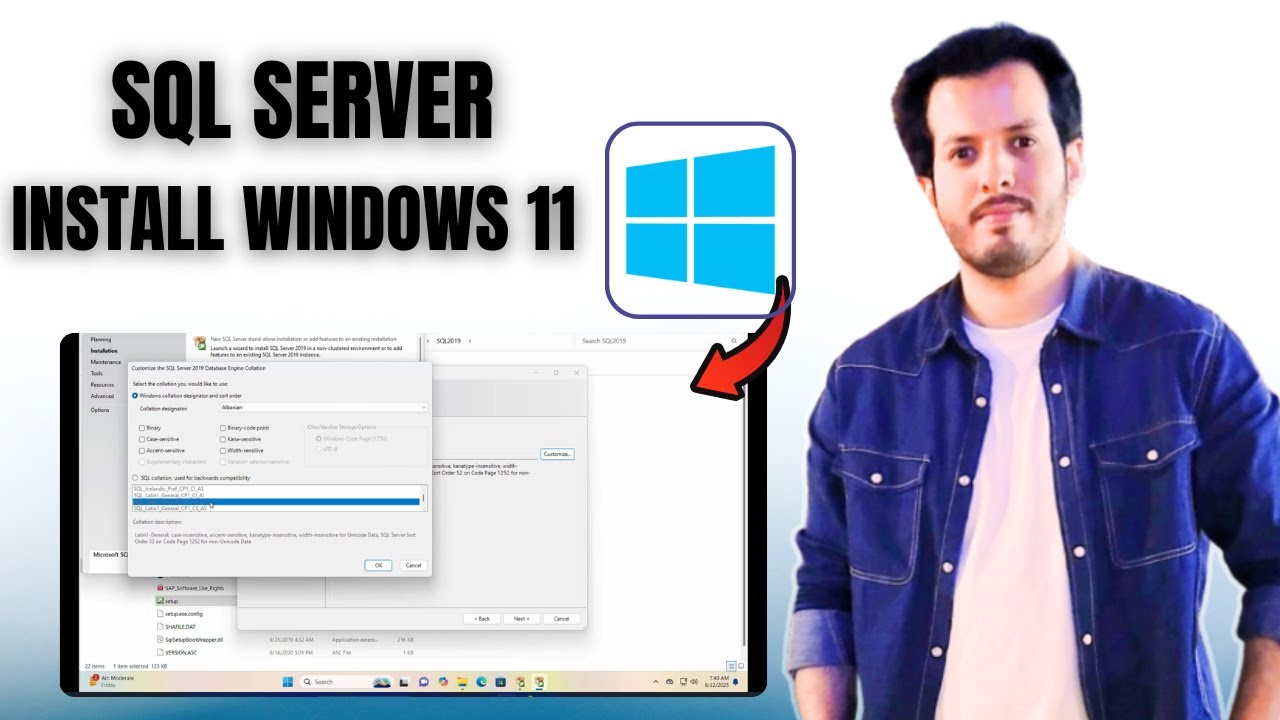
Task: Open notifications bell in system tray
Action: tap(736, 682)
